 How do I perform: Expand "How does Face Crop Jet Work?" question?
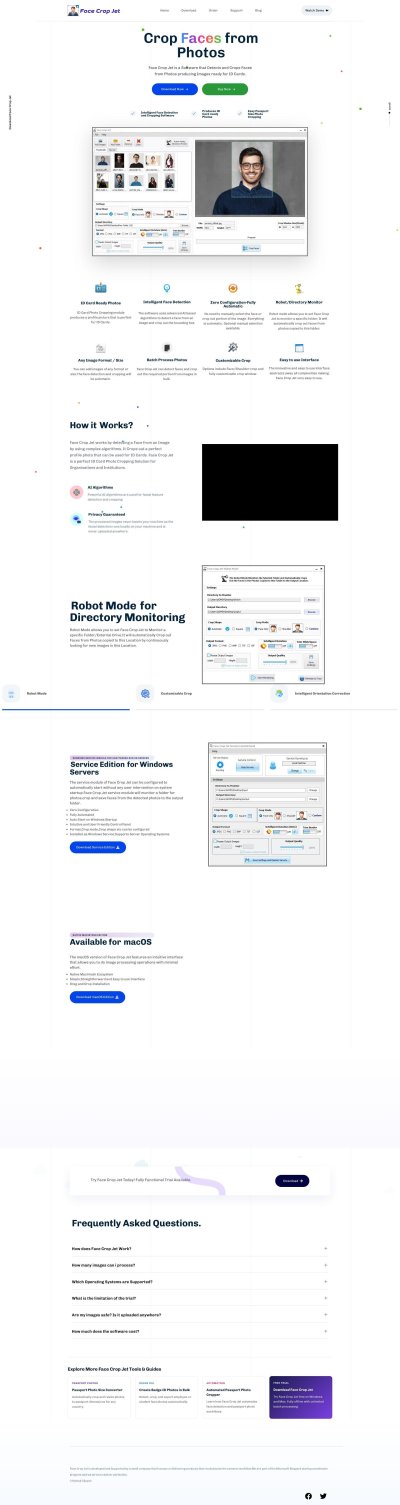click(x=200, y=1249)
